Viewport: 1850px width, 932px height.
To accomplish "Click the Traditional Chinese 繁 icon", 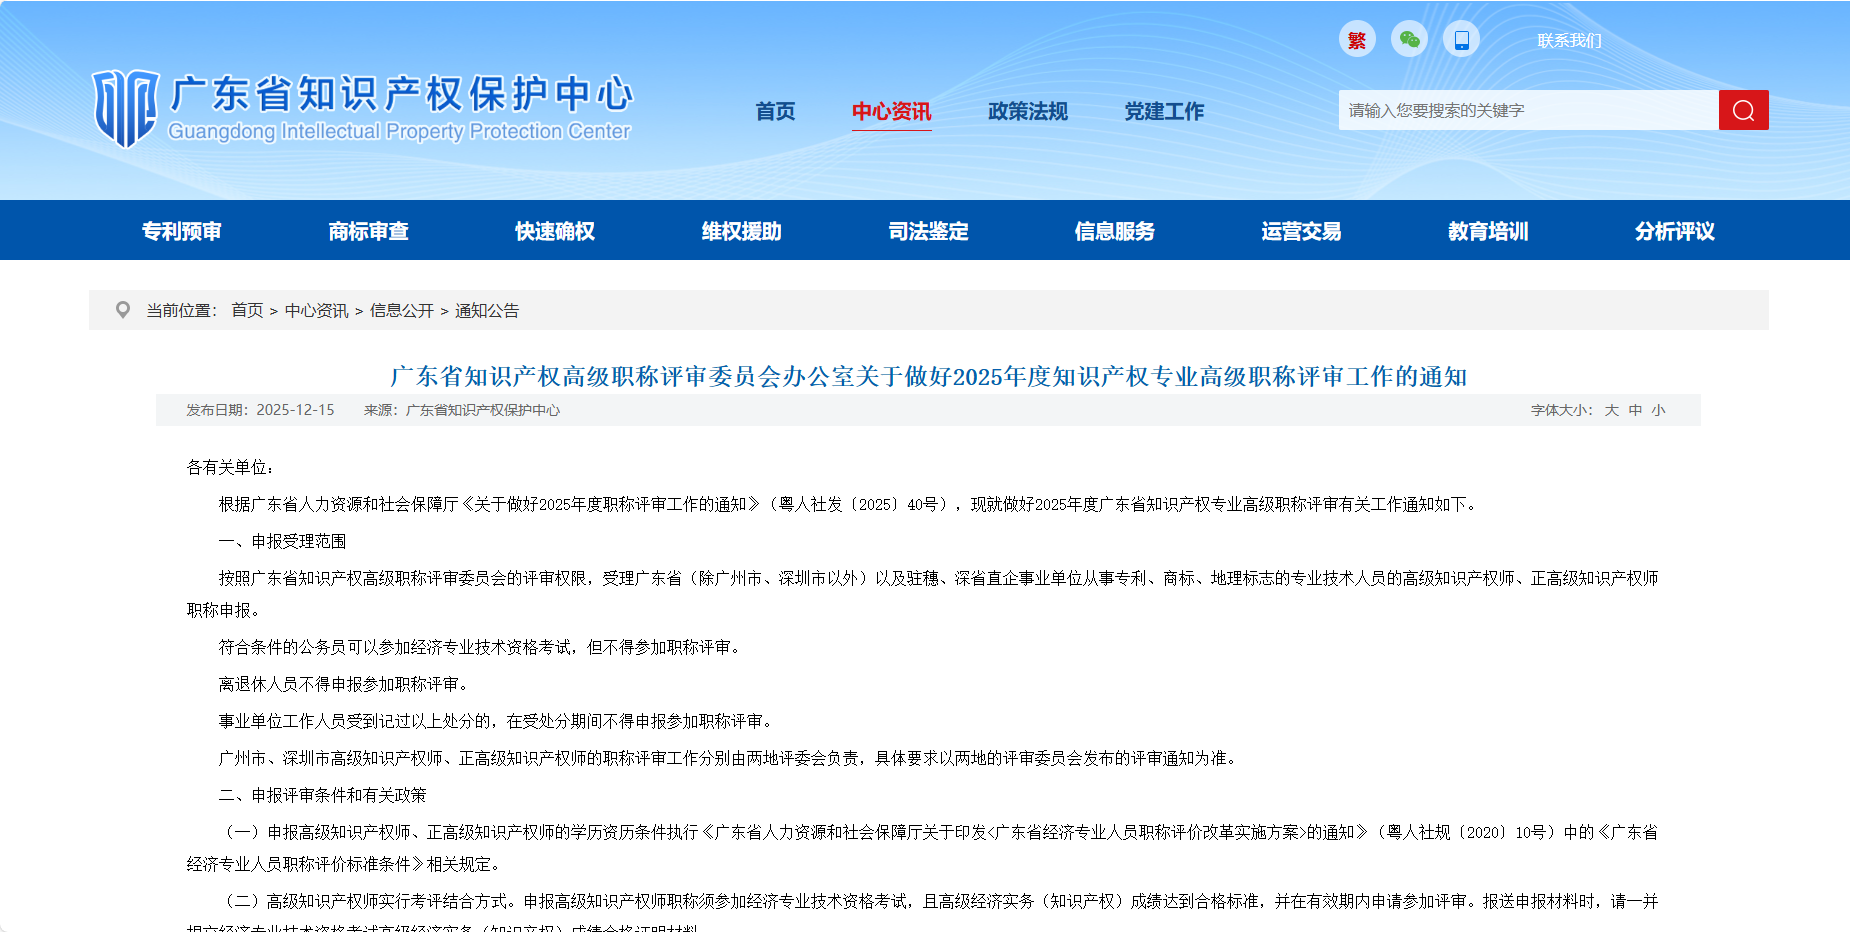I will (x=1357, y=40).
